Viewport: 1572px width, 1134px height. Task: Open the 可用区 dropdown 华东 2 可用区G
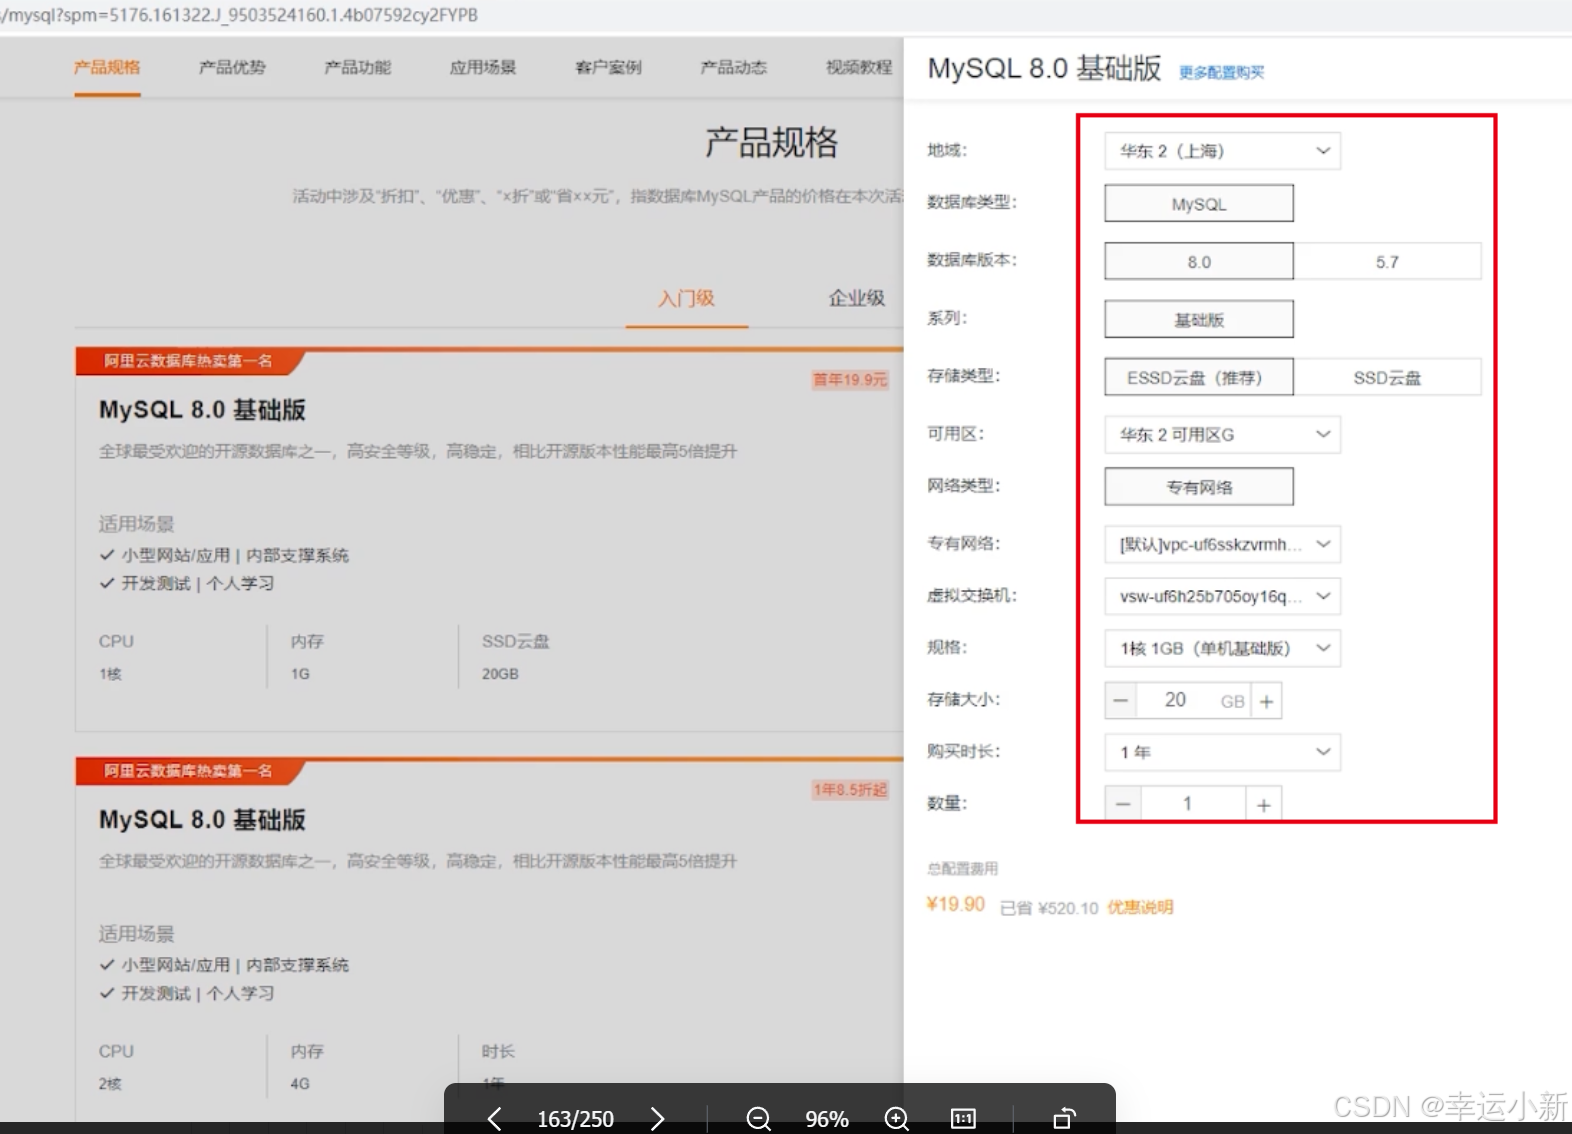click(x=1222, y=435)
